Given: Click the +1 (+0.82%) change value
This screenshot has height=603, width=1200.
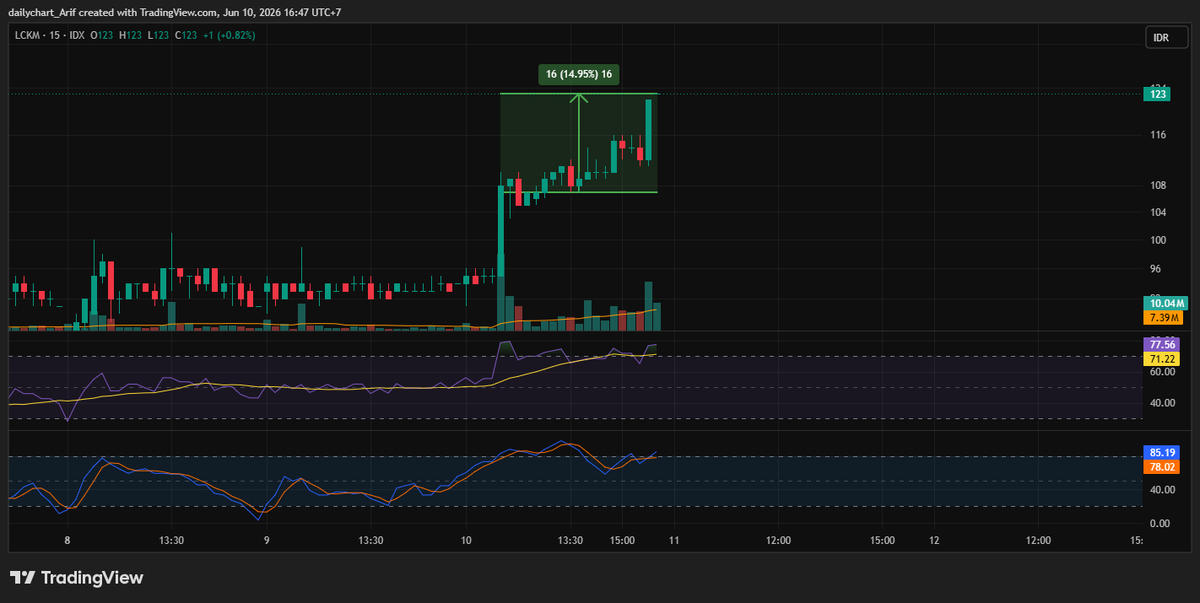Looking at the screenshot, I should 228,35.
